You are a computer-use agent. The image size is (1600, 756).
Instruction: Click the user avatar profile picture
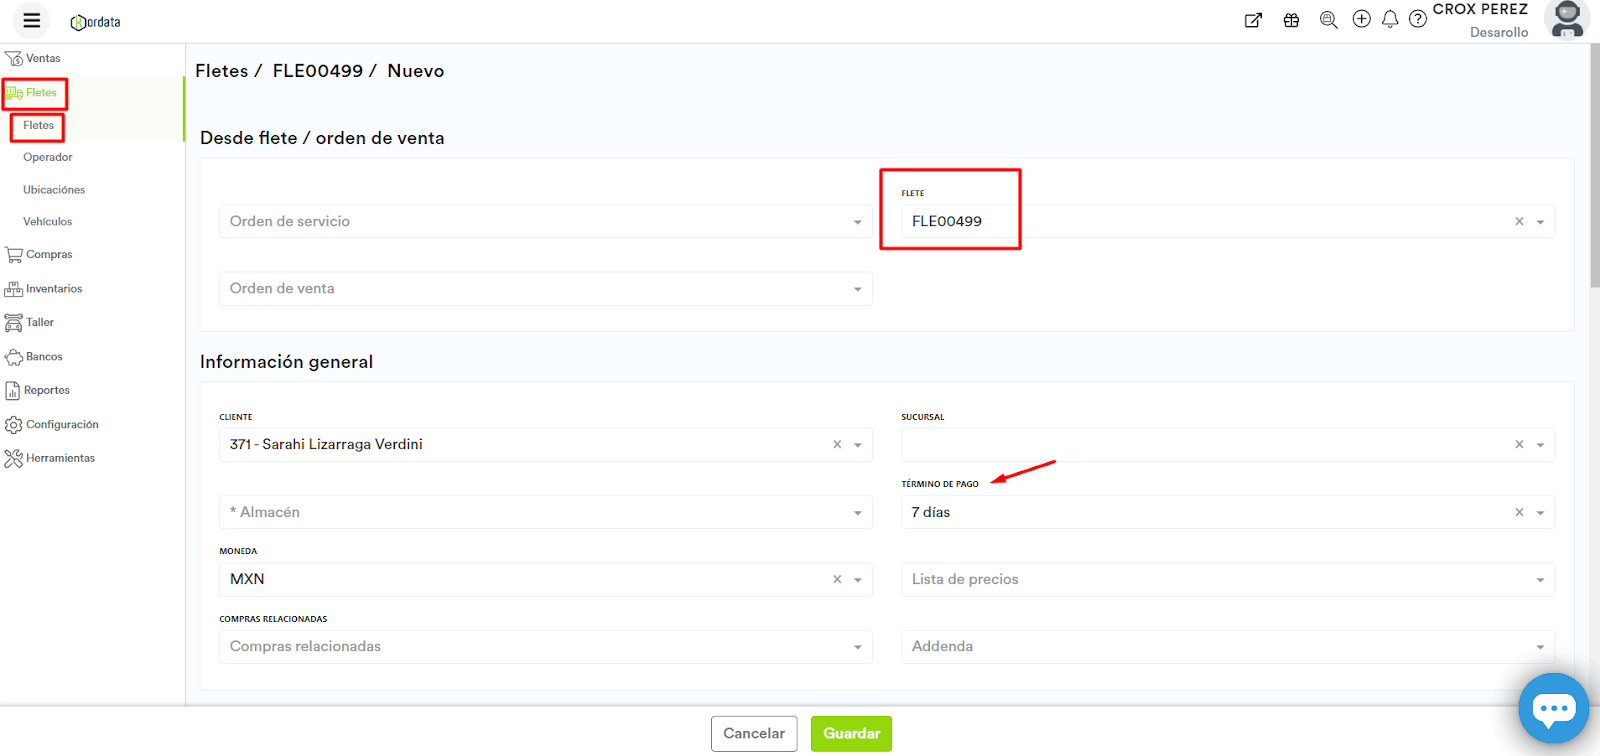point(1566,19)
